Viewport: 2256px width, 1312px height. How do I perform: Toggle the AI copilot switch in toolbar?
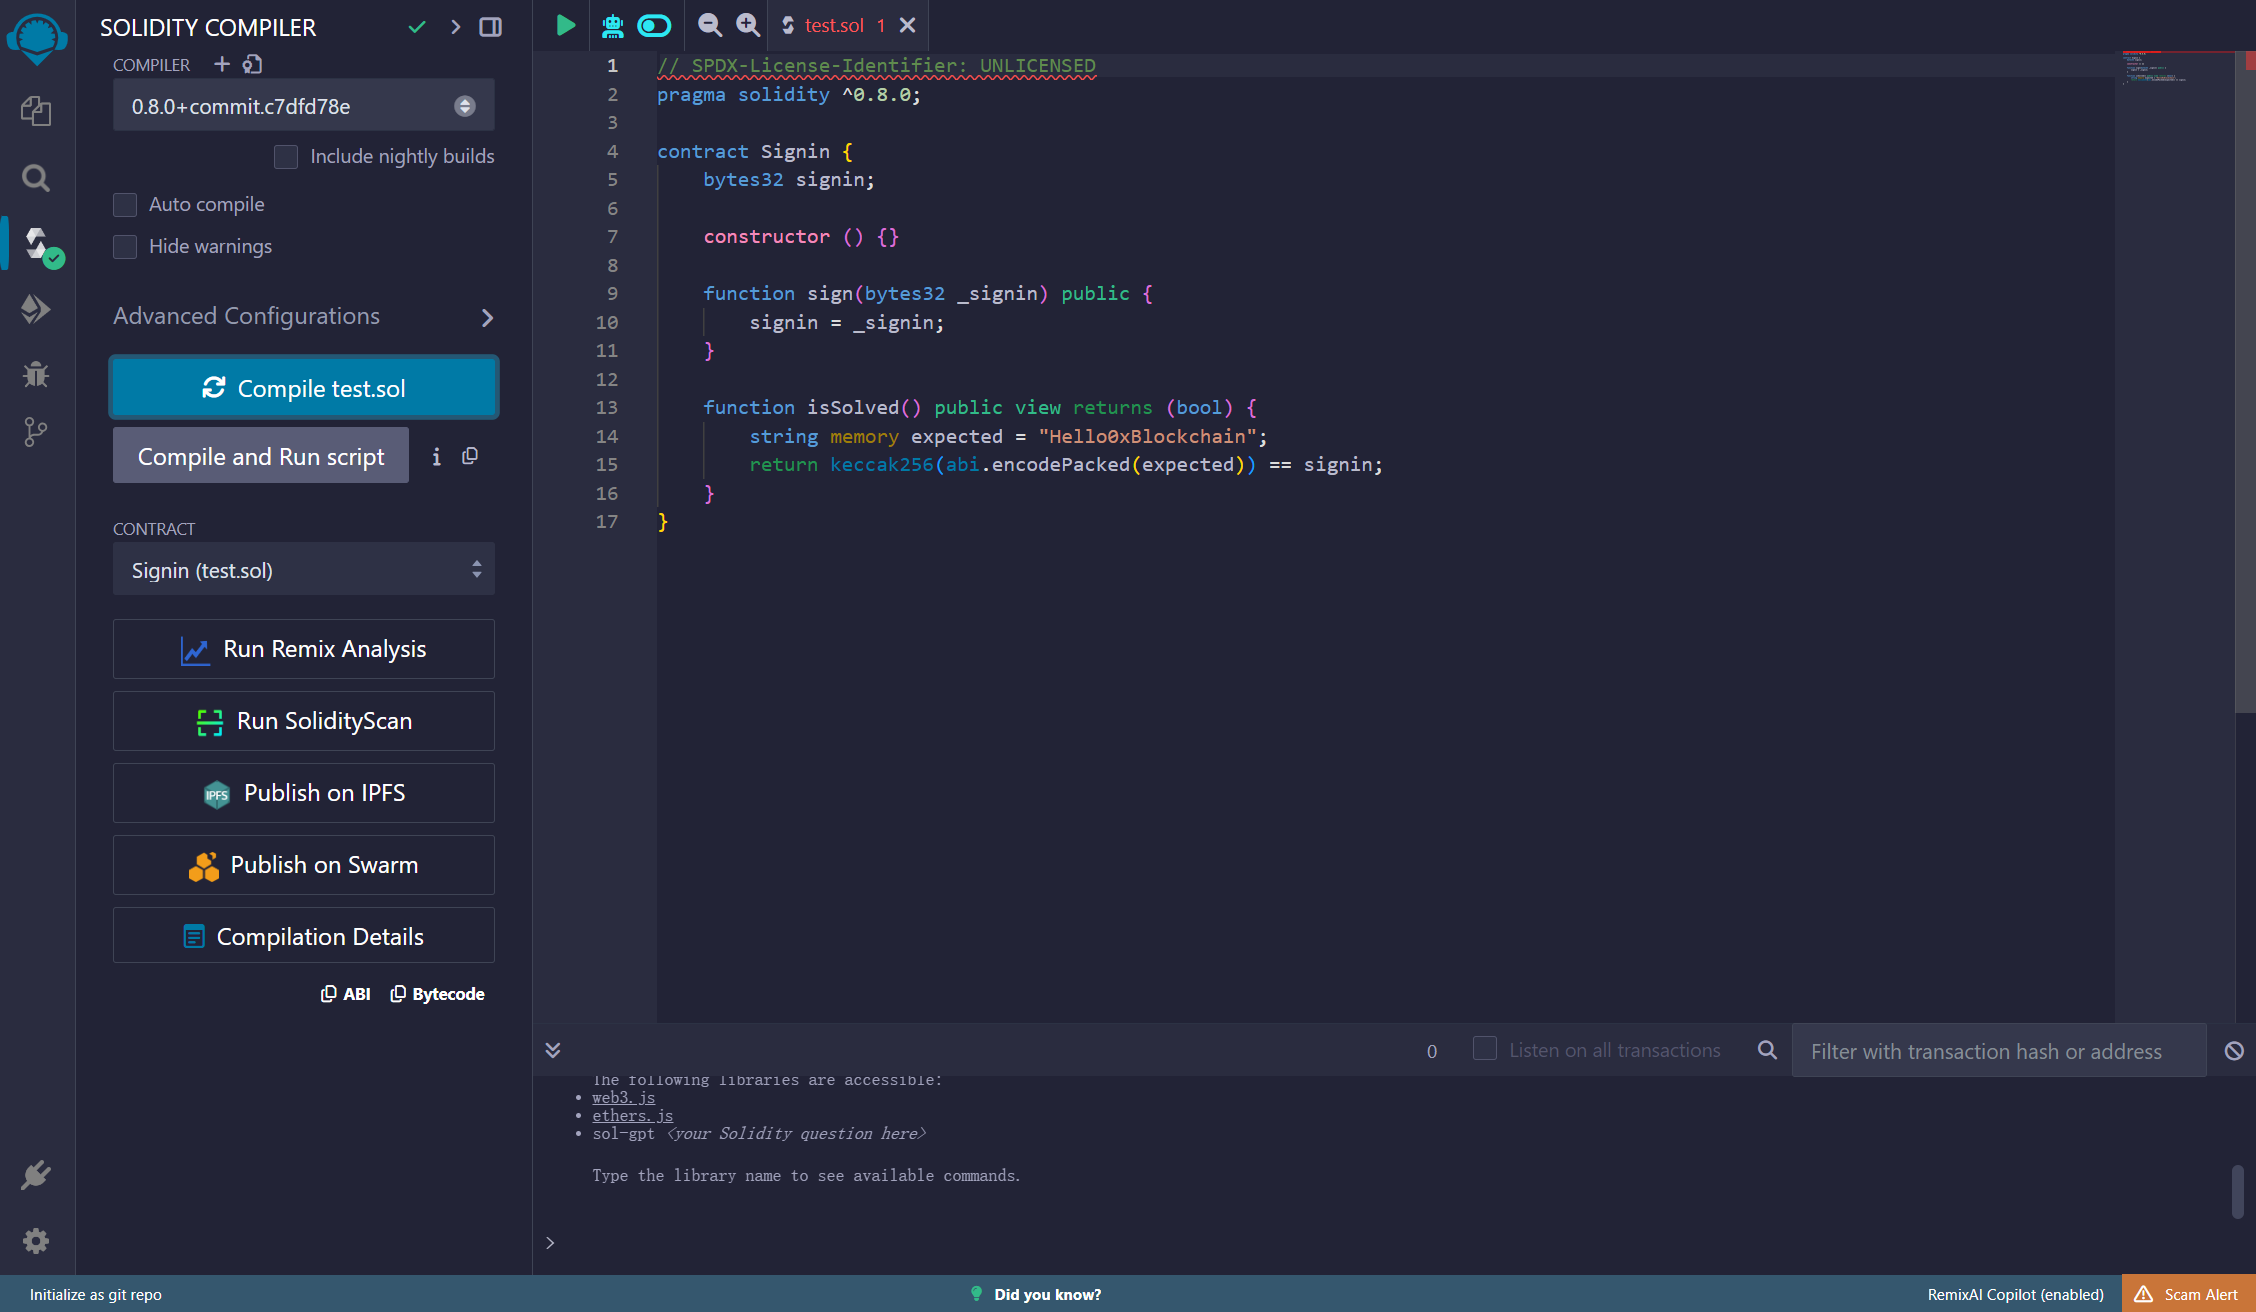click(654, 25)
